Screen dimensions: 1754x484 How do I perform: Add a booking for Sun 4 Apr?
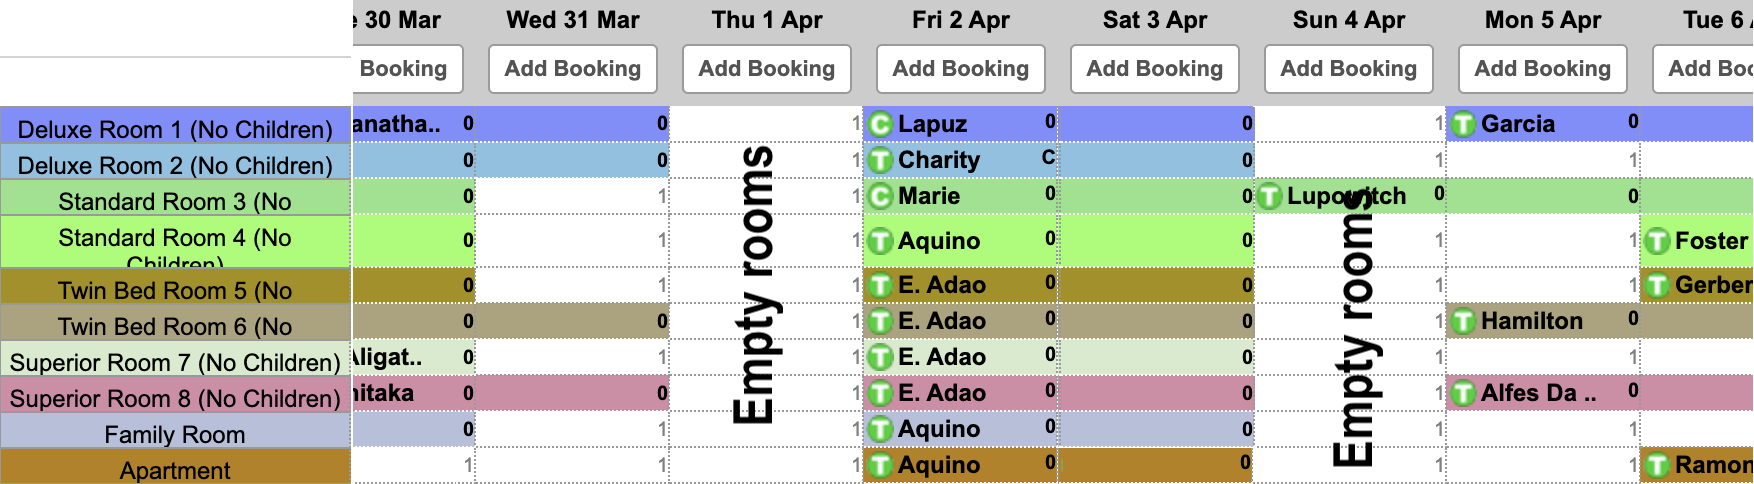(x=1349, y=69)
